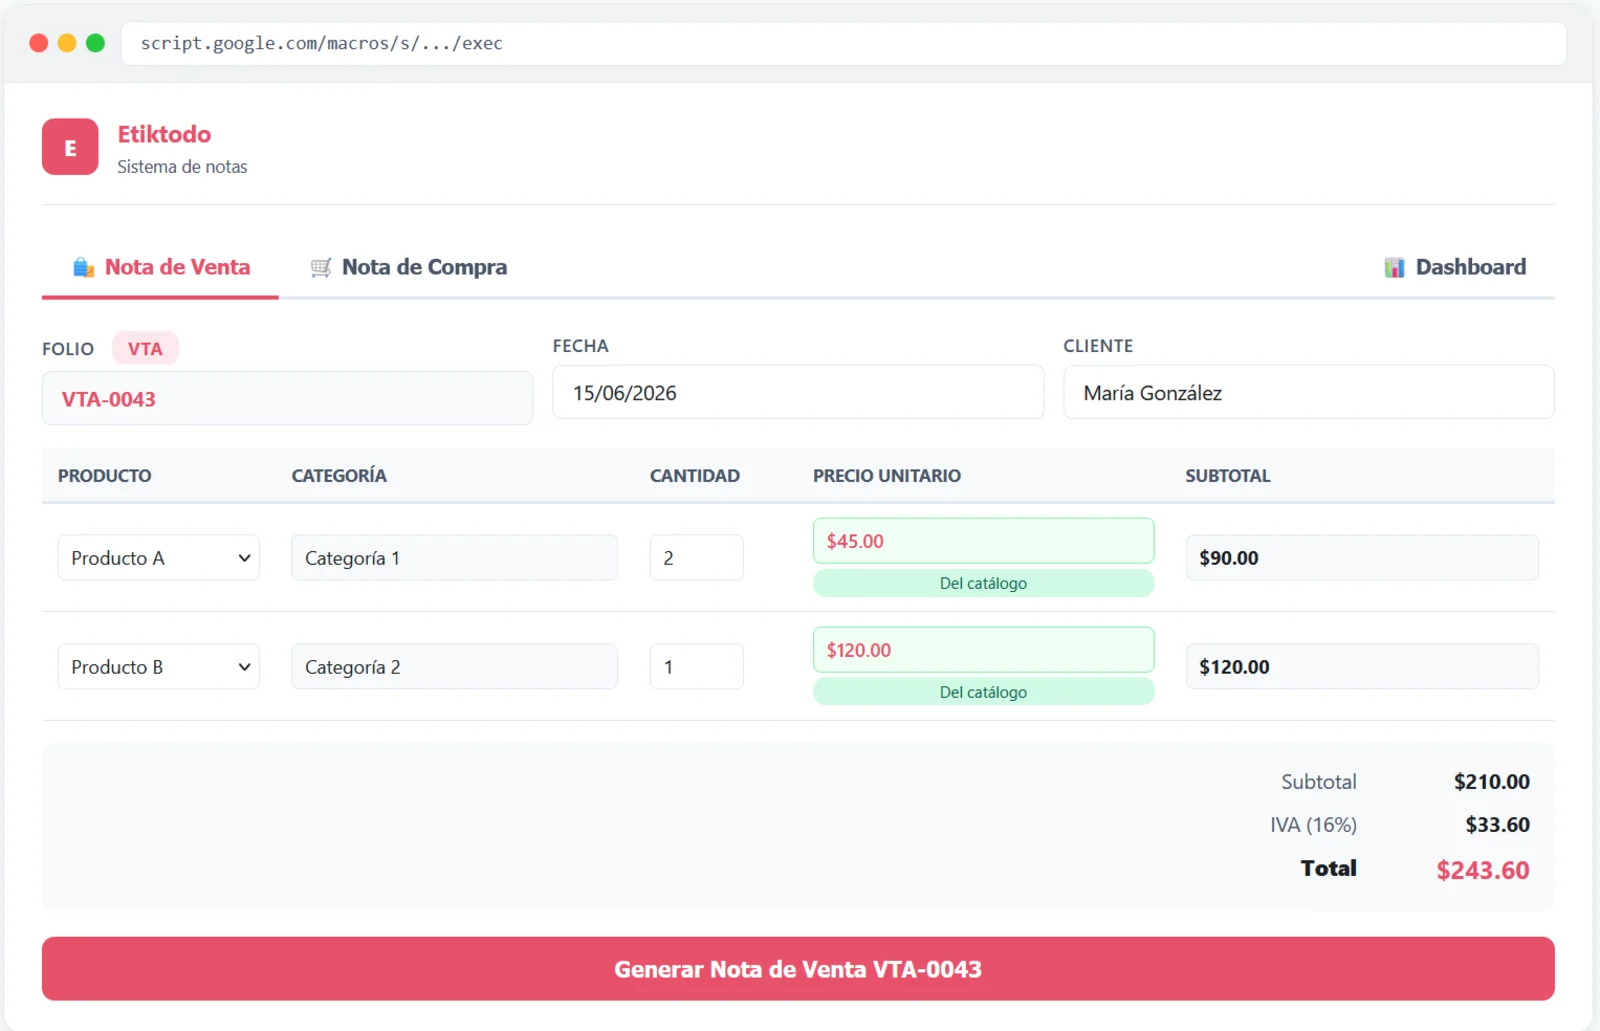
Task: Click the $120.00 unit price field
Action: coord(984,650)
